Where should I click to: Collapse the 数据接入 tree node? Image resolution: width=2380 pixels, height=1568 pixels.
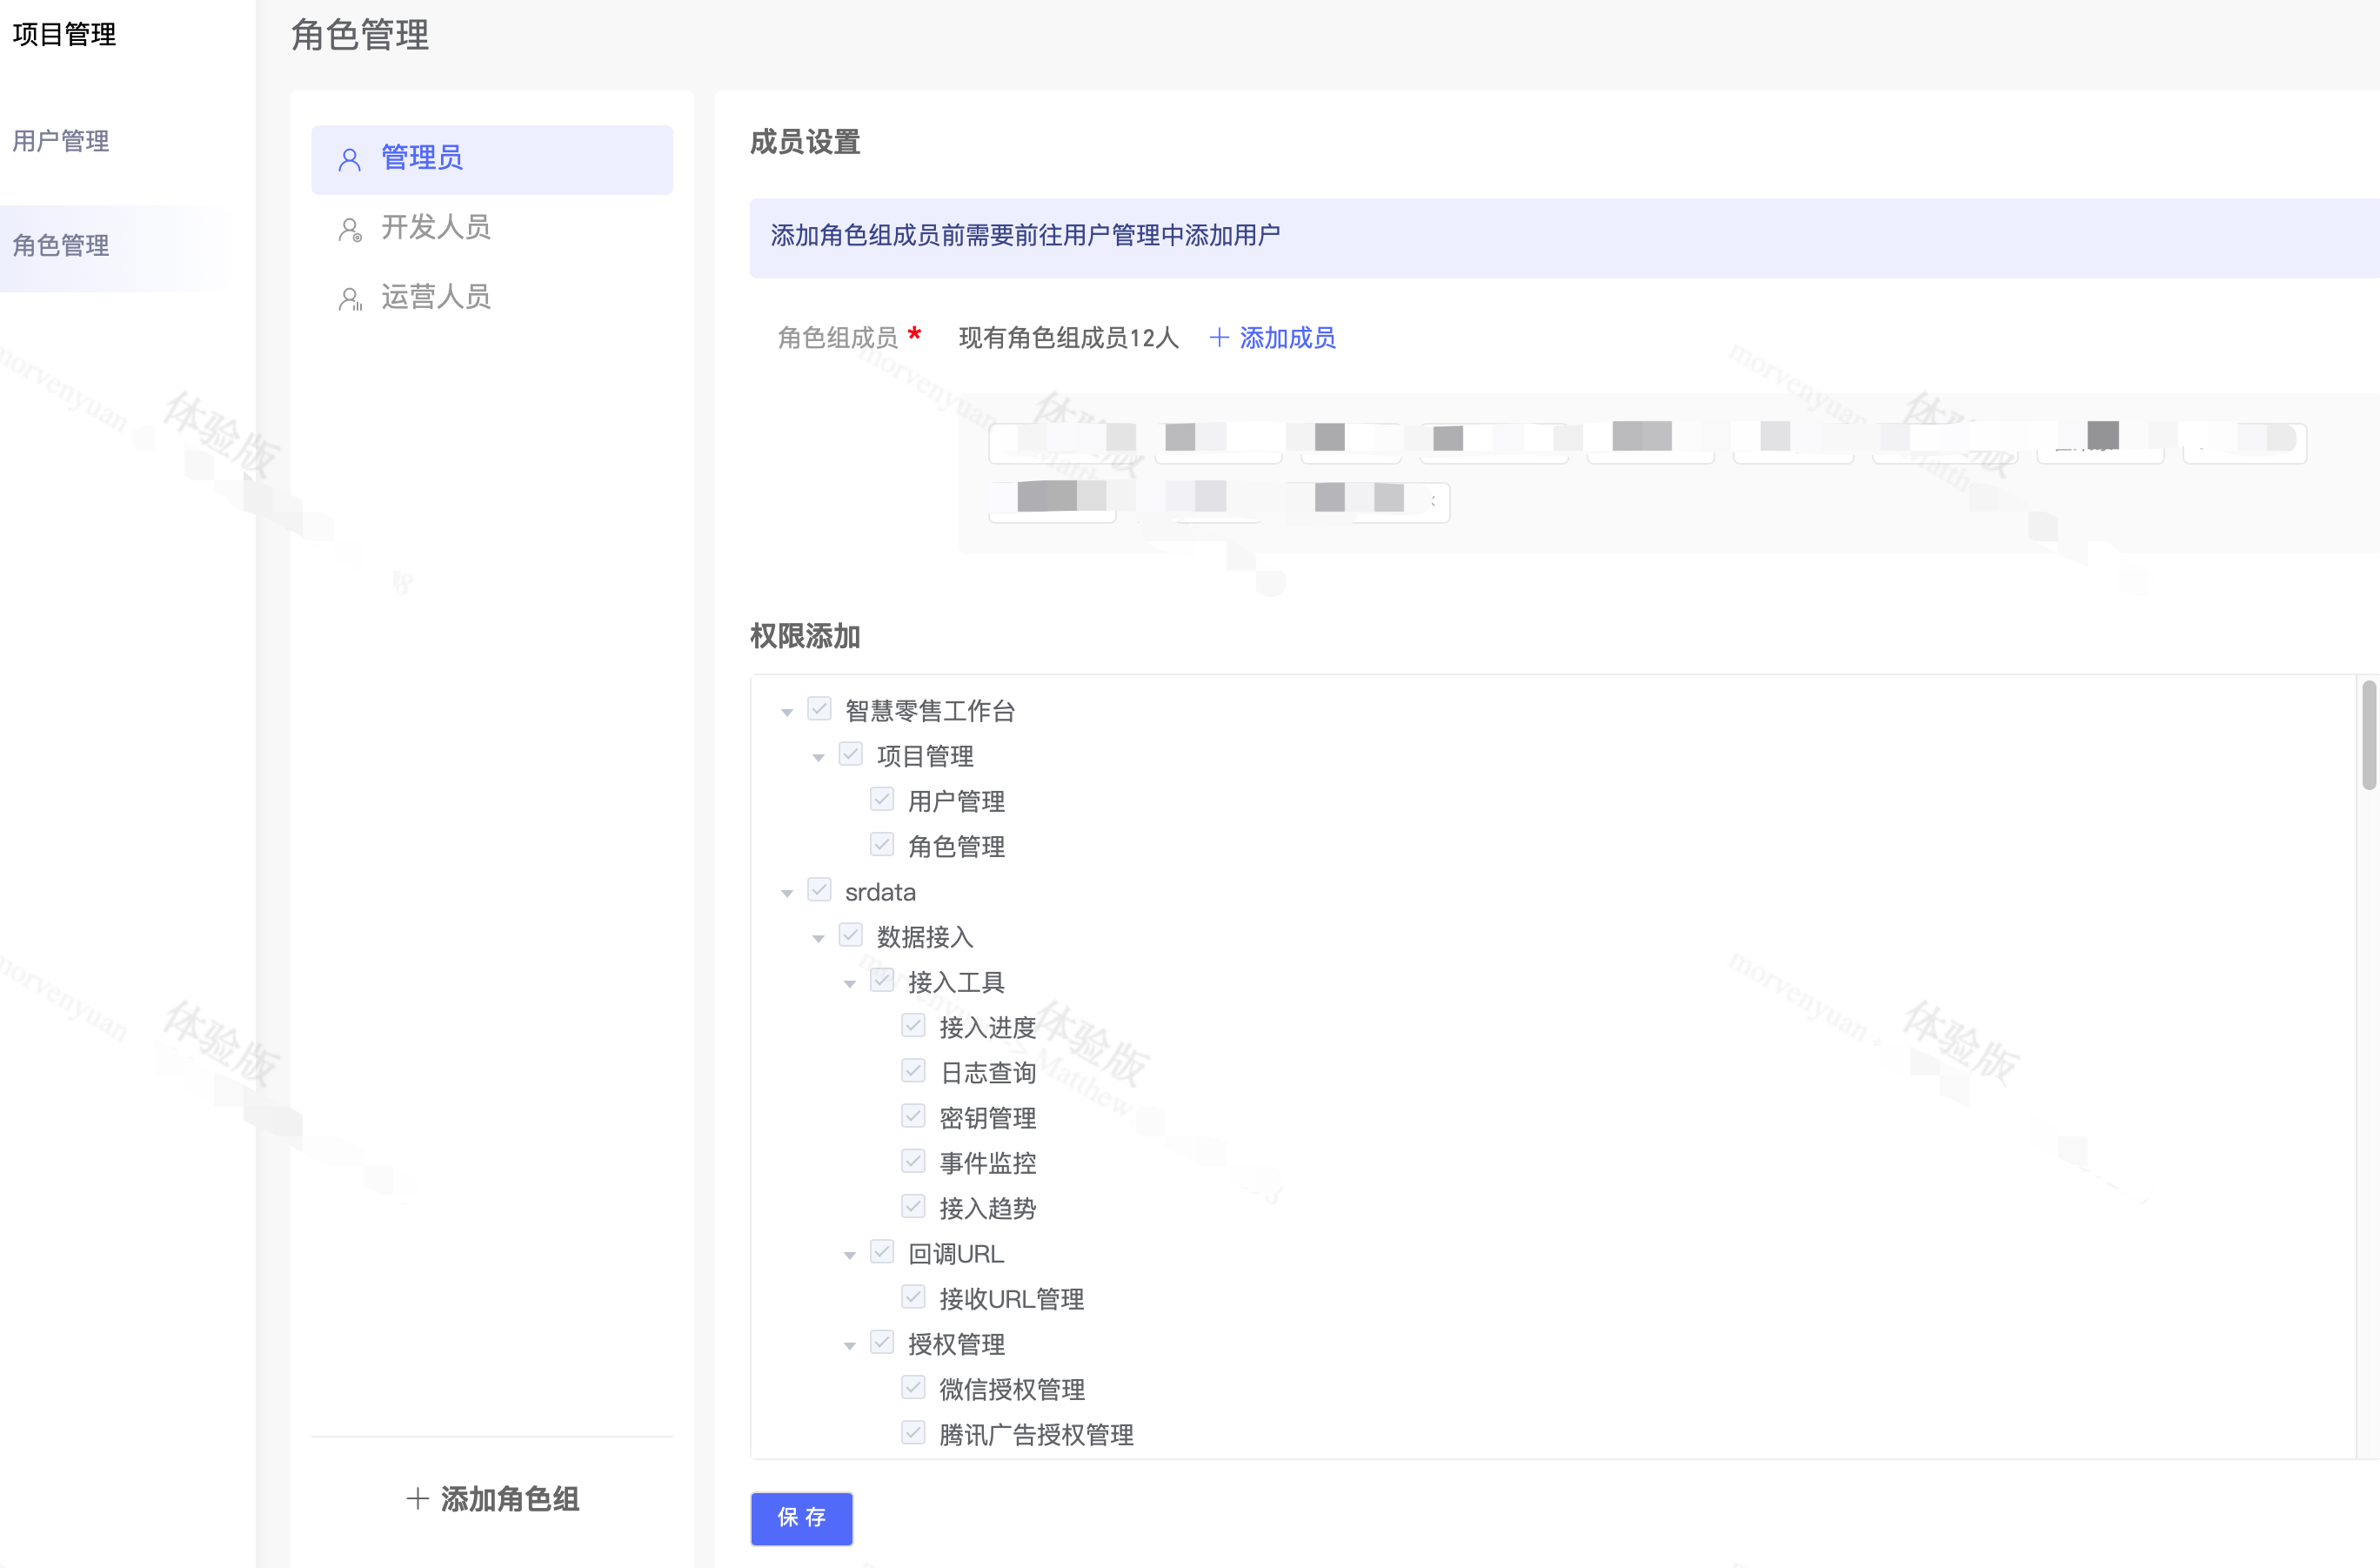tap(818, 938)
